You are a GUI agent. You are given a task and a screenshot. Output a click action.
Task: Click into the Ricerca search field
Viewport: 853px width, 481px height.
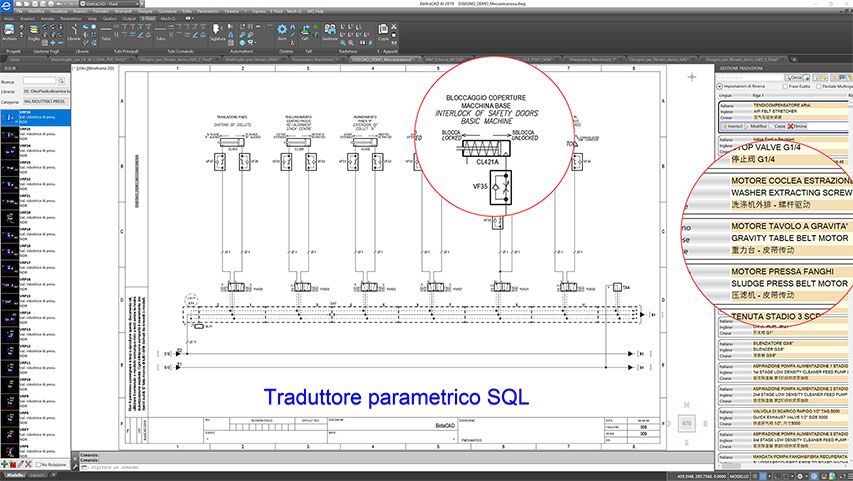(x=39, y=81)
